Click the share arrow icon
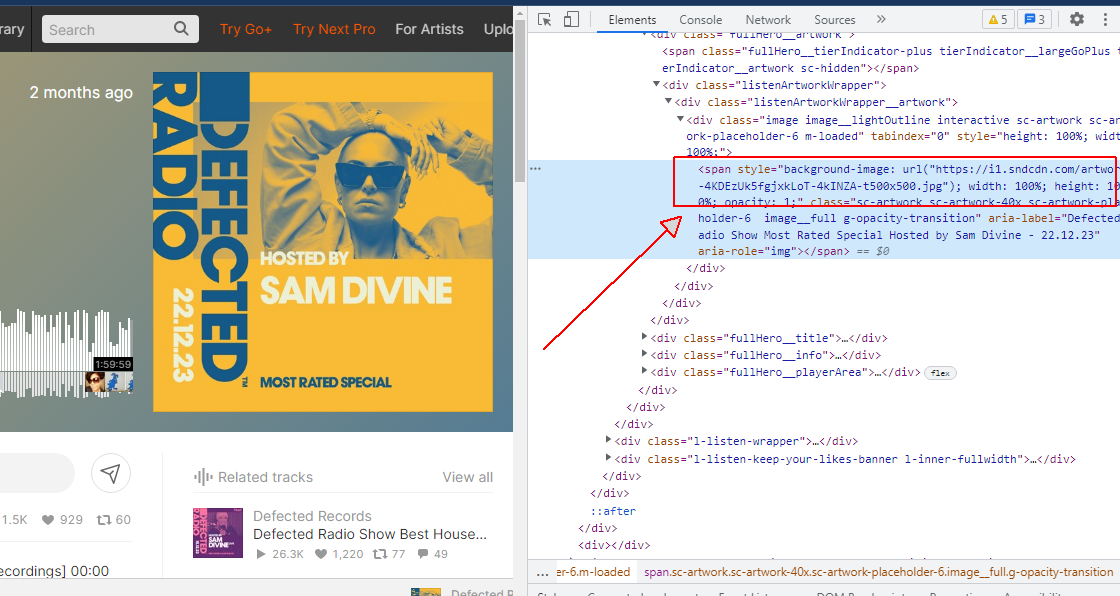Viewport: 1120px width, 596px height. pos(111,472)
